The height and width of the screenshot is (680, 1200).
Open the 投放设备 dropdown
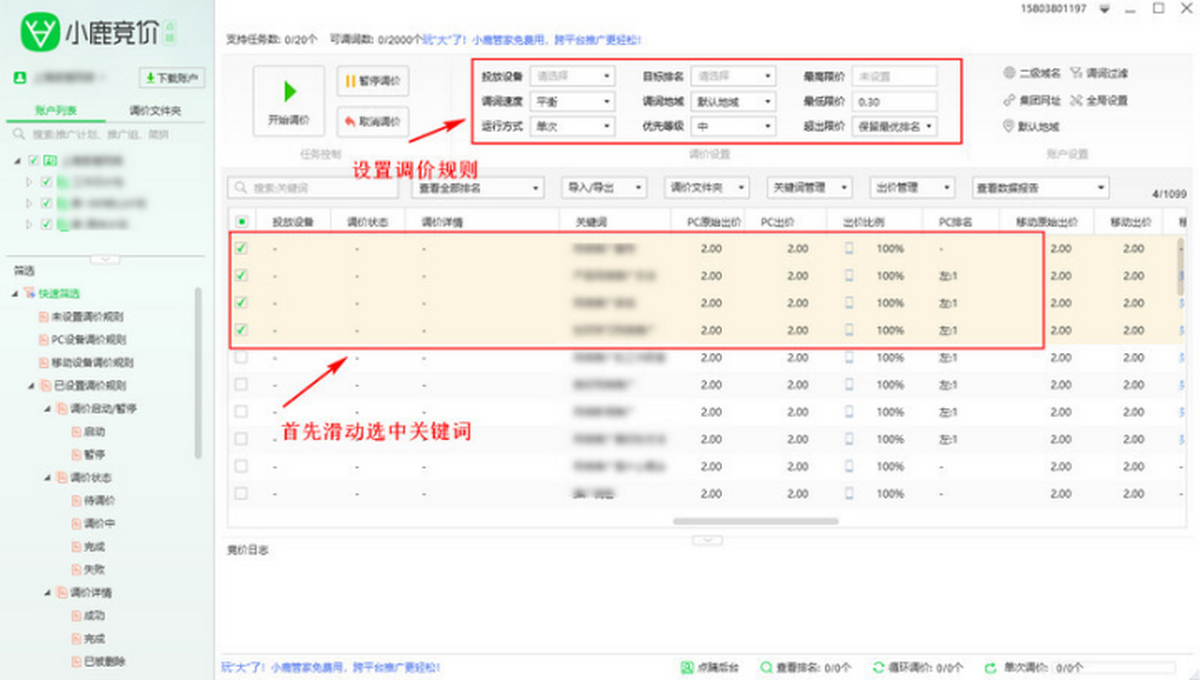573,75
